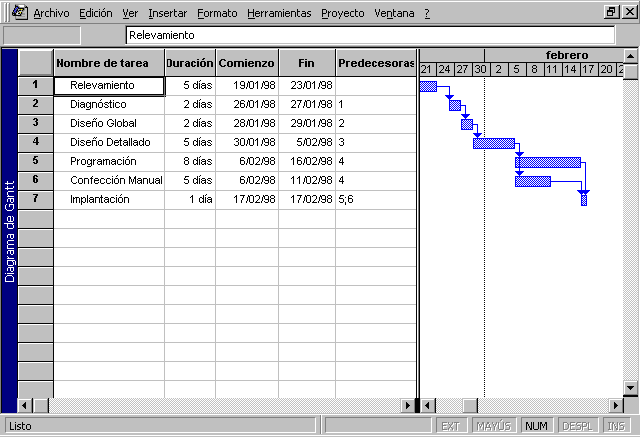Click the Confección Manual Gantt bar

click(x=533, y=181)
